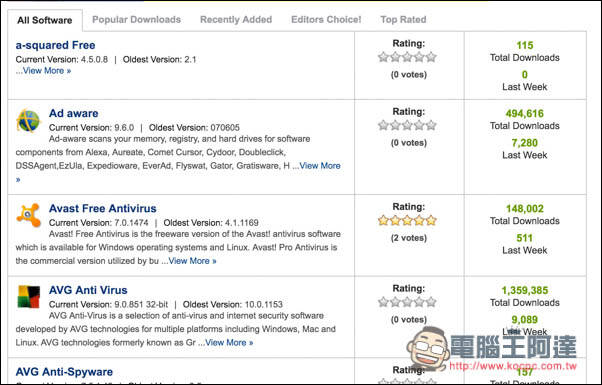
Task: Open the Avast Free Antivirus orange icon
Action: click(x=28, y=215)
